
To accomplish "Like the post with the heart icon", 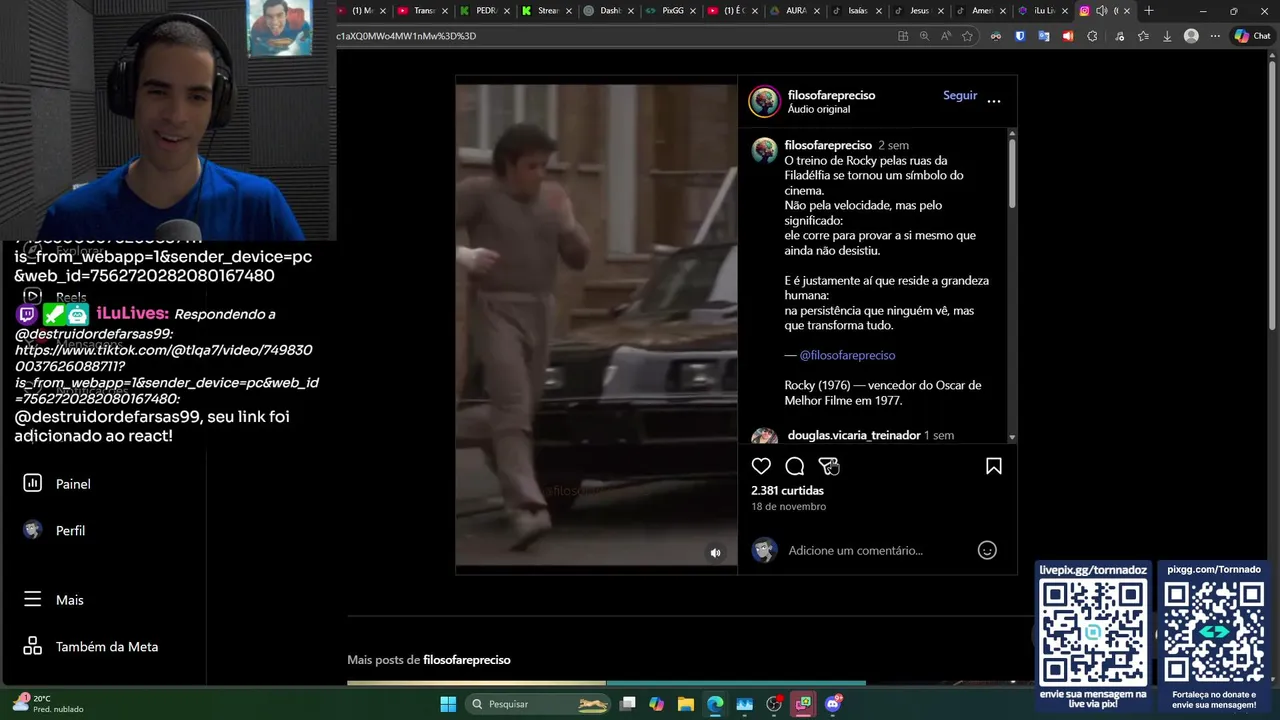I will (x=761, y=466).
